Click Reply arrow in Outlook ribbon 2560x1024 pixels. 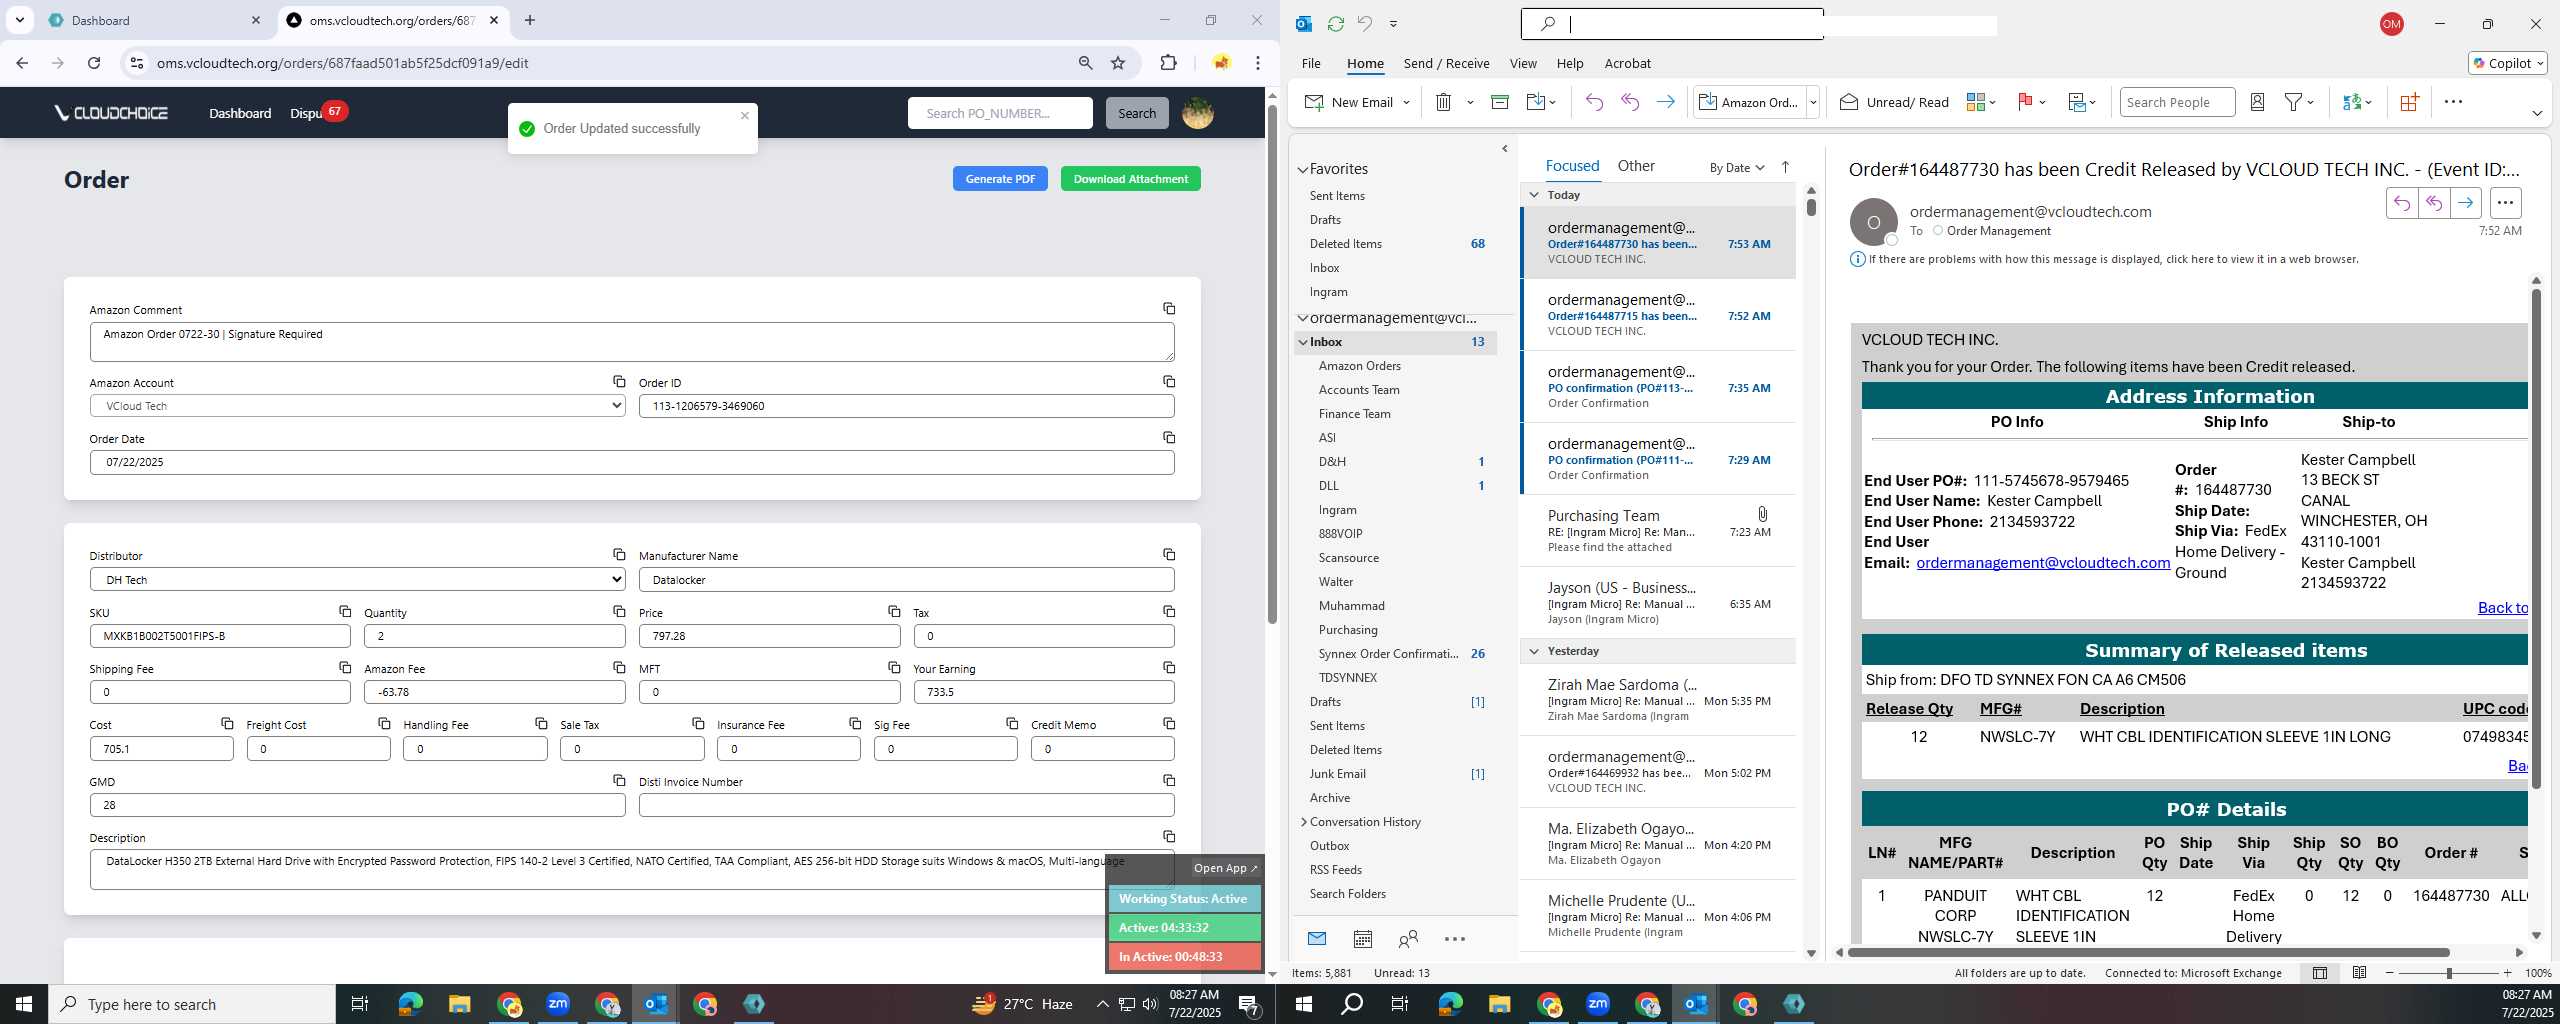click(1594, 102)
